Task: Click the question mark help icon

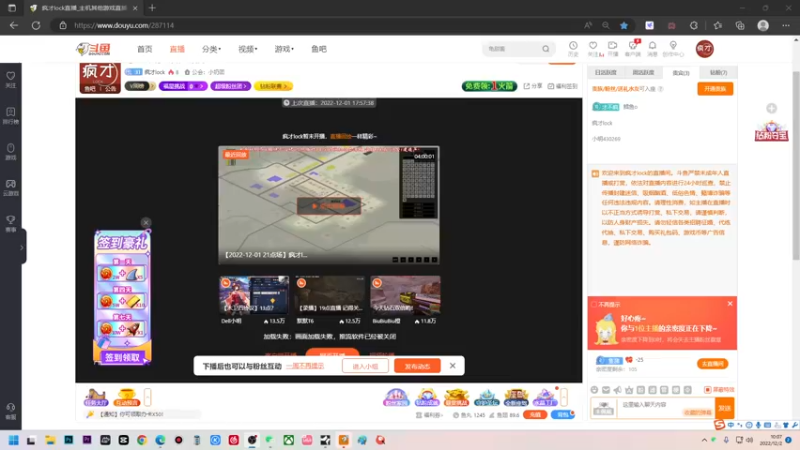Action: (661, 89)
